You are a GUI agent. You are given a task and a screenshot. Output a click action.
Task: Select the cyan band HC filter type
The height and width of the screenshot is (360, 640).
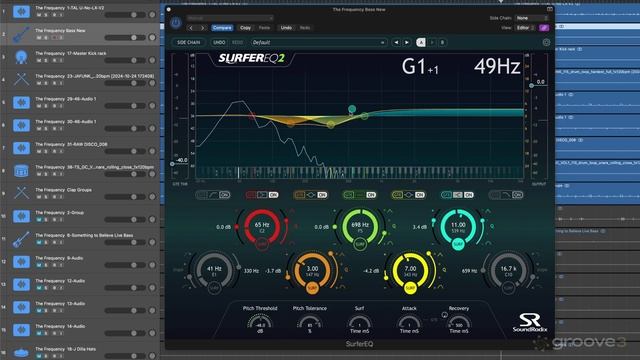click(458, 195)
